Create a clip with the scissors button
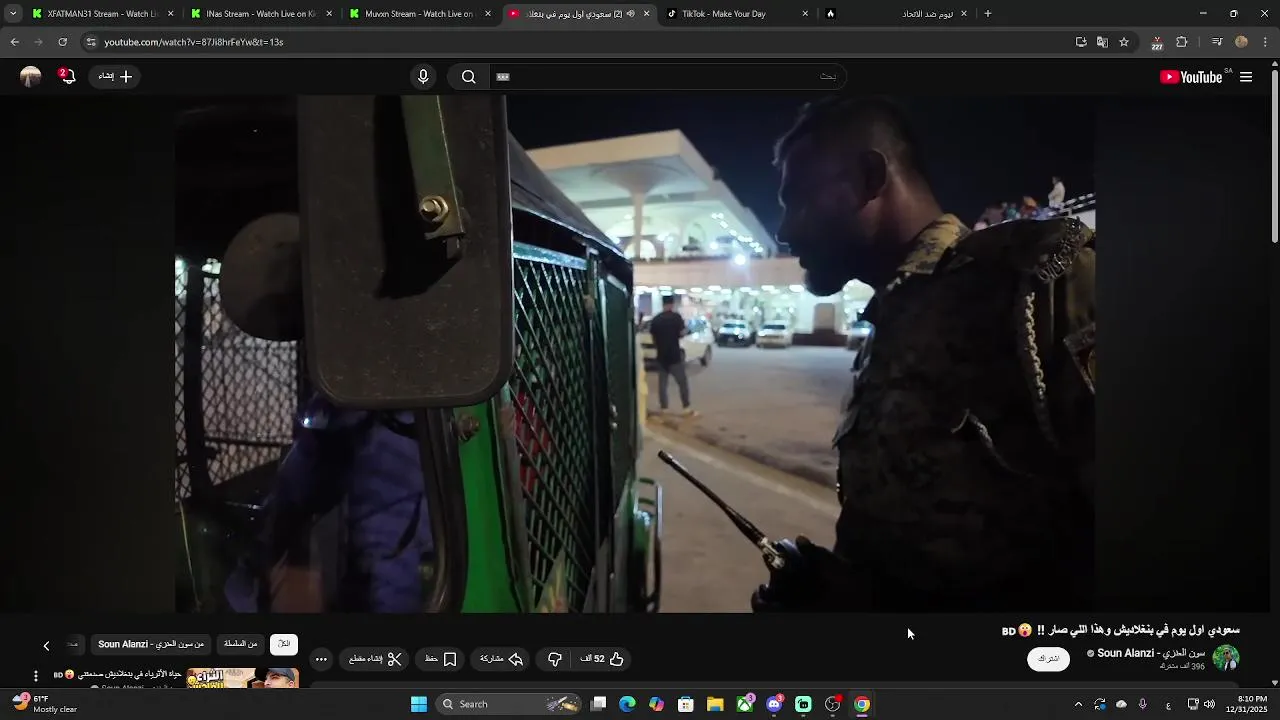 pyautogui.click(x=375, y=659)
